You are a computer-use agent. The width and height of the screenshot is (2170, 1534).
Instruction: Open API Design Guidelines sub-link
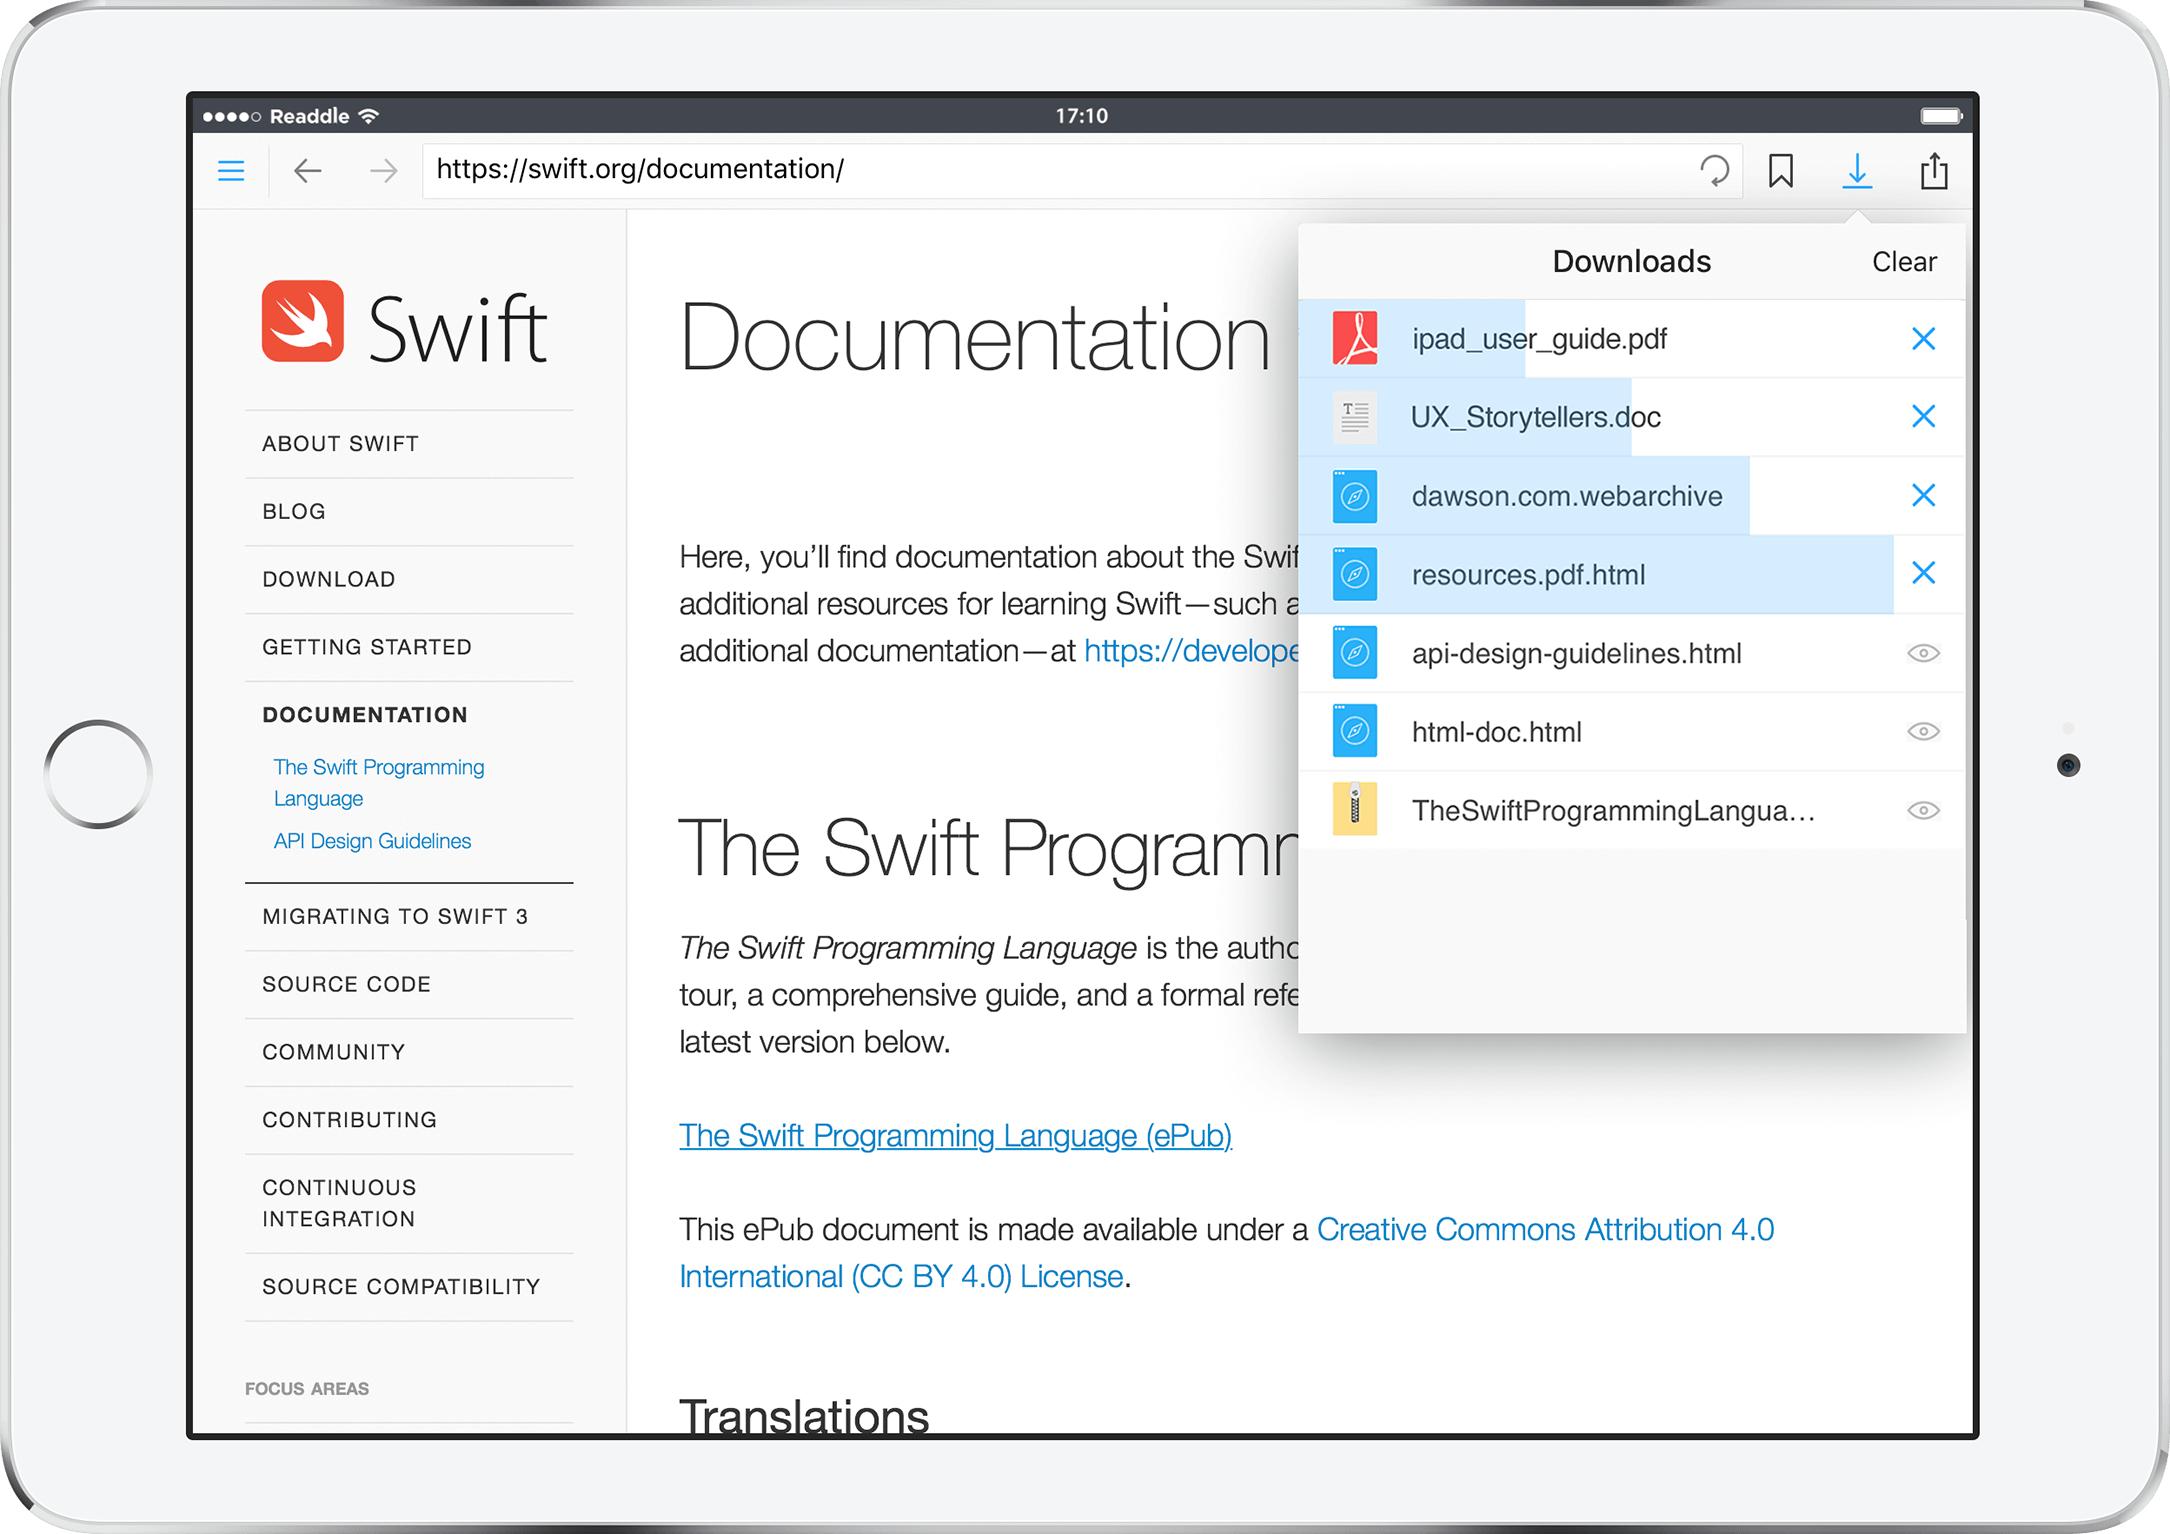(x=372, y=841)
